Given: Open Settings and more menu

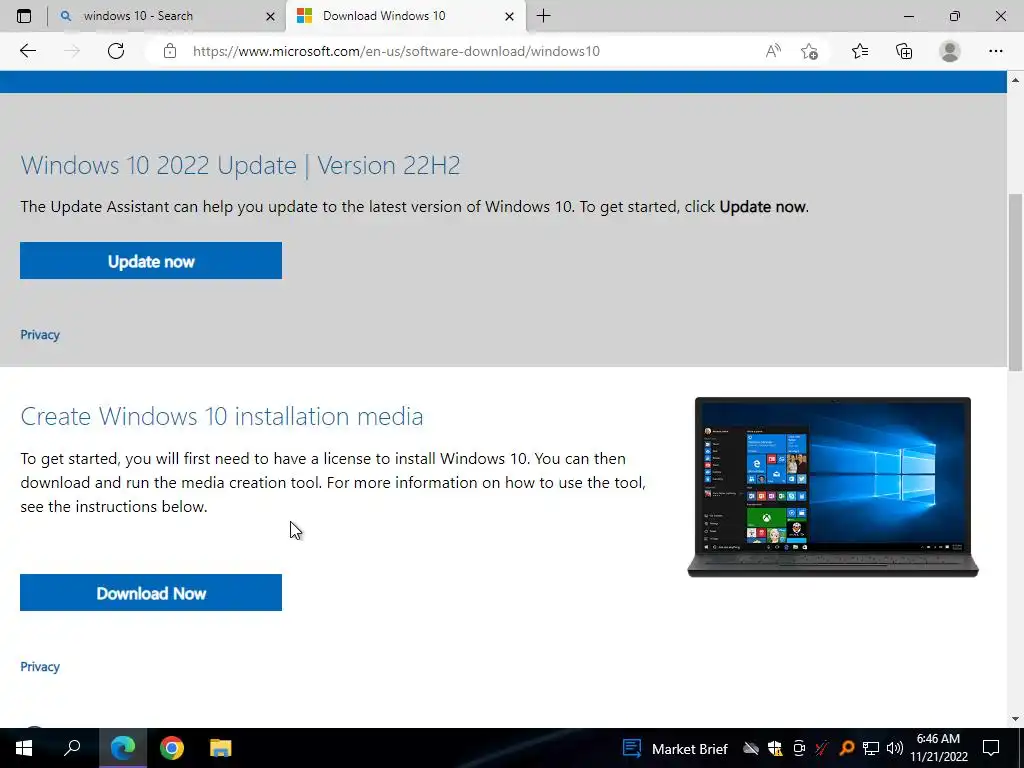Looking at the screenshot, I should click(995, 51).
